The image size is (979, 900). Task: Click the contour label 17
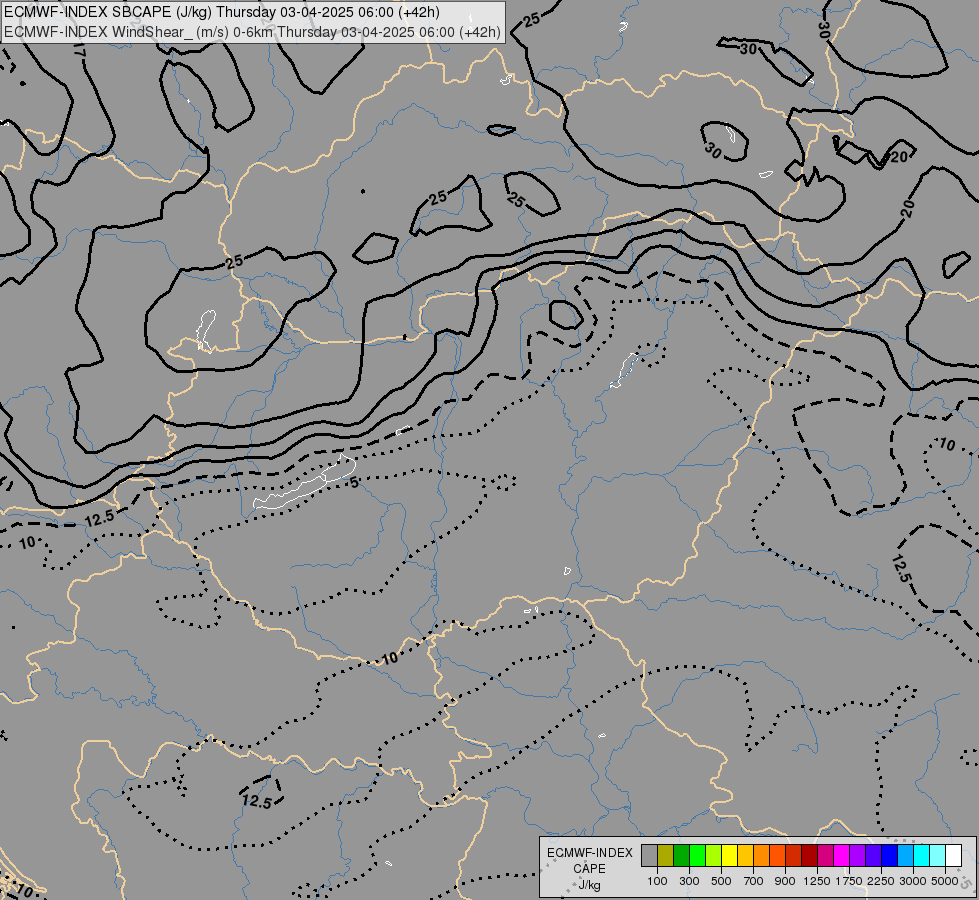(x=79, y=51)
